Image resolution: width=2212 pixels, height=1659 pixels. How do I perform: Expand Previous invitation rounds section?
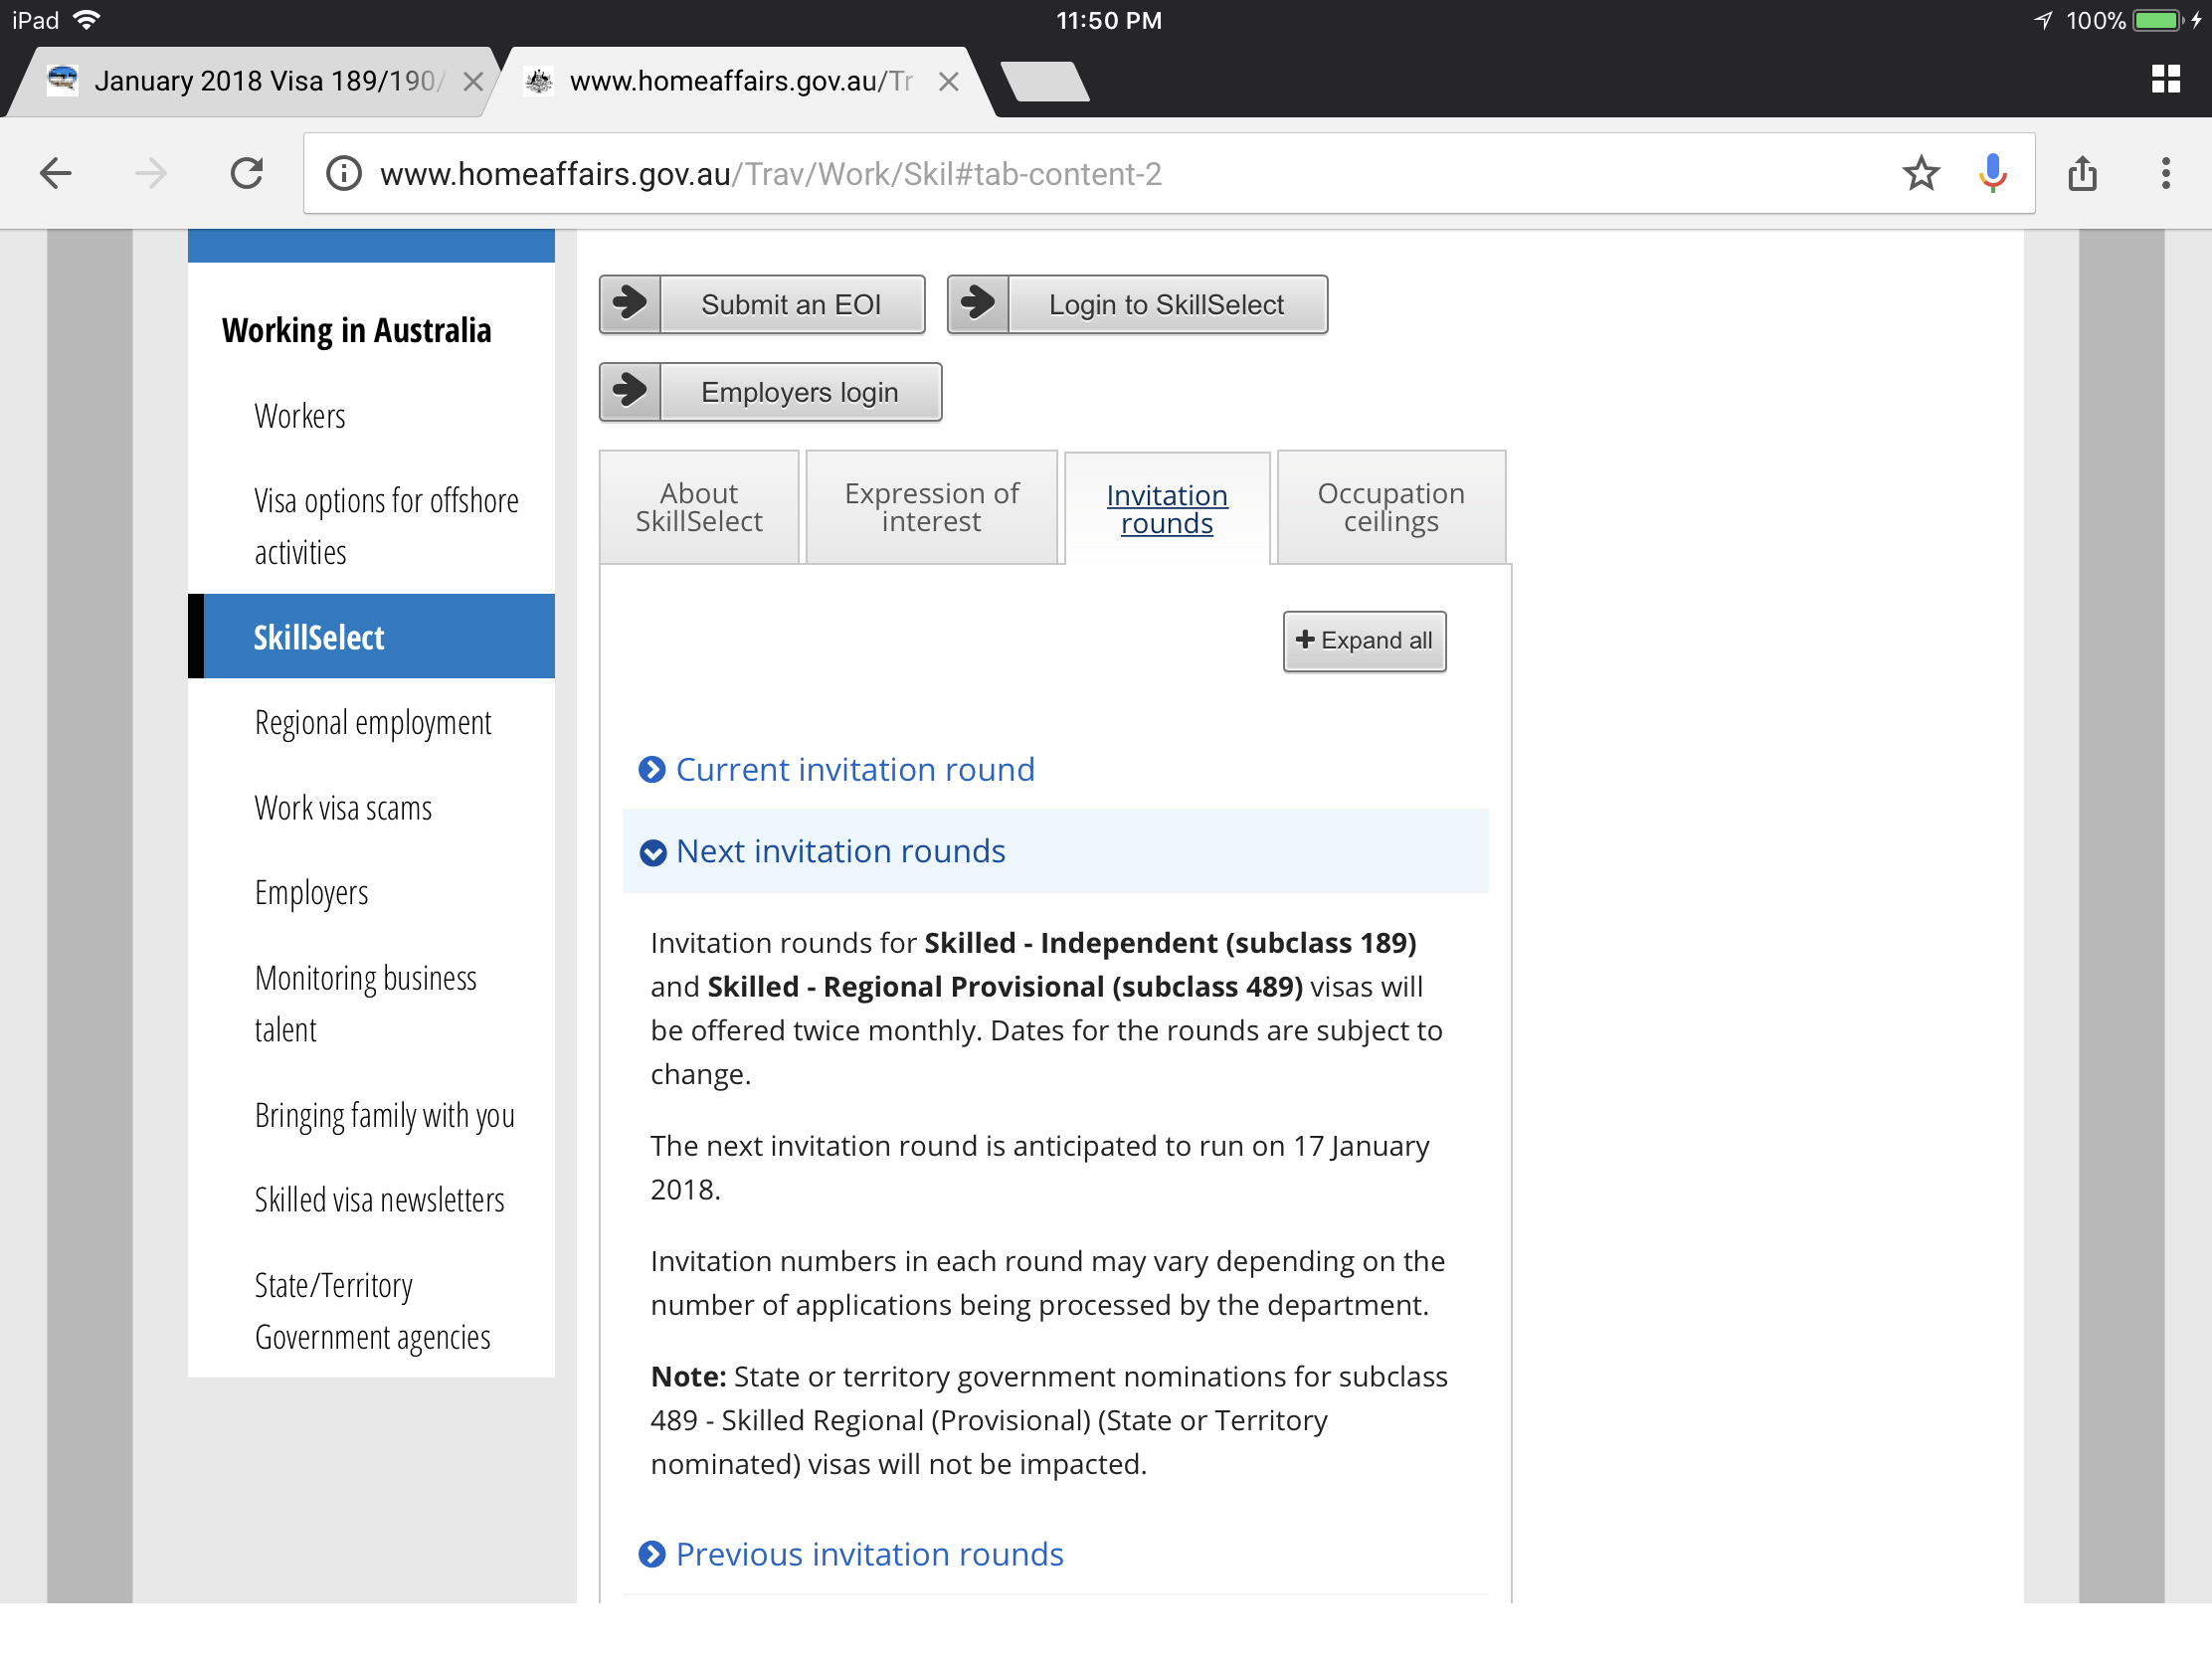tap(868, 1554)
